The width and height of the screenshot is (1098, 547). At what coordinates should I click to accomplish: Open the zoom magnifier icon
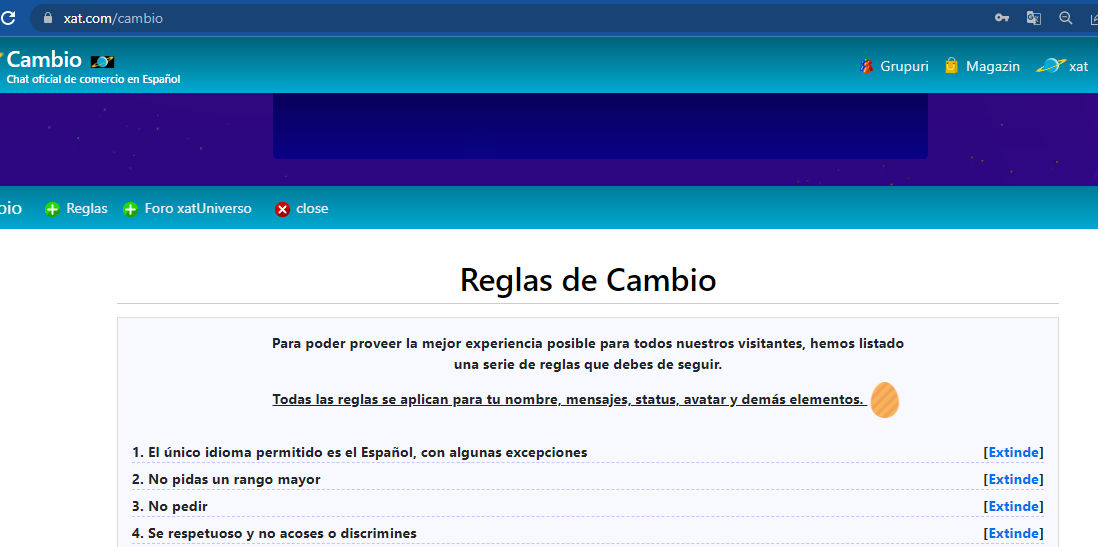(x=1066, y=18)
